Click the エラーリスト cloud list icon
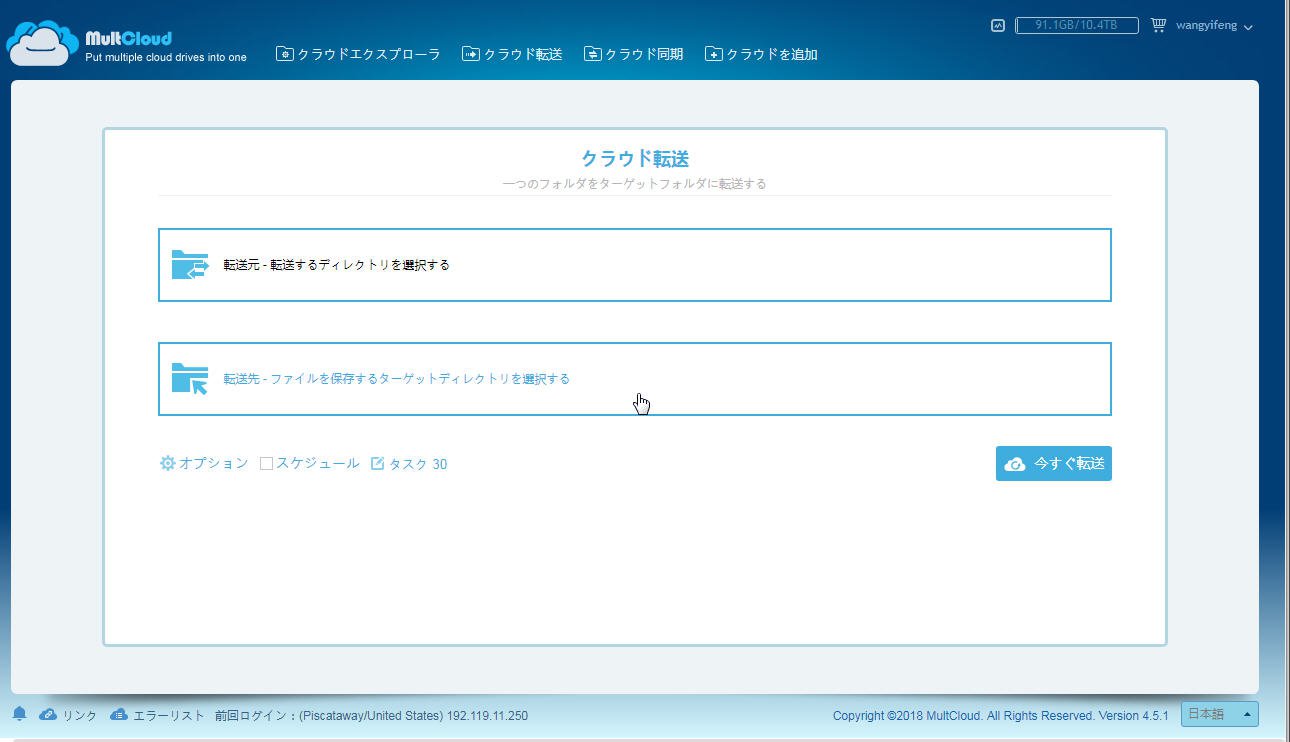Image resolution: width=1290 pixels, height=742 pixels. pos(119,715)
